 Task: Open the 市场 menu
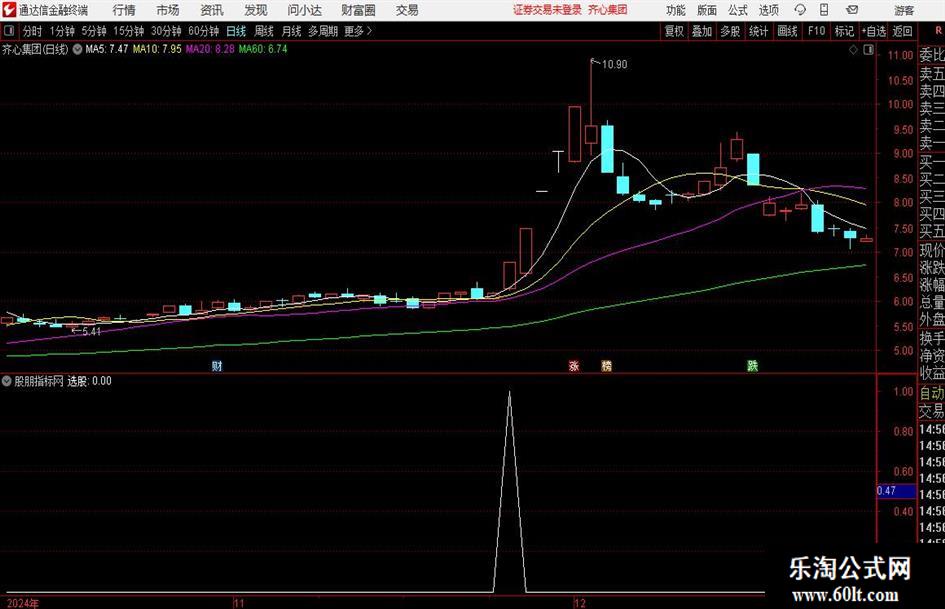click(168, 10)
